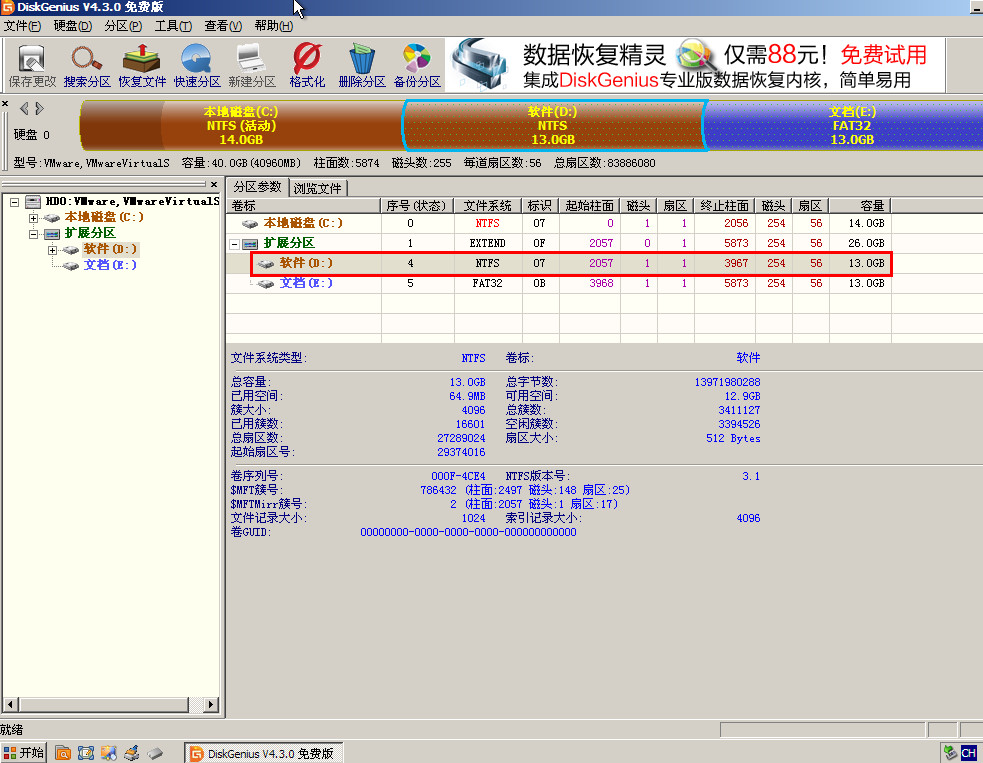
Task: Close the disk bar with the small X
Action: point(5,103)
